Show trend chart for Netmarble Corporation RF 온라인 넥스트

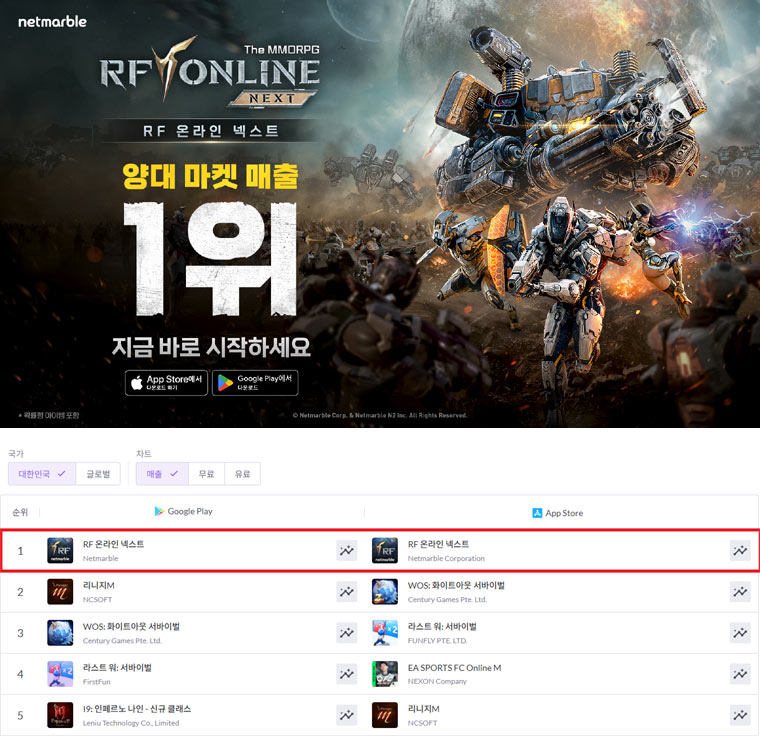point(740,551)
